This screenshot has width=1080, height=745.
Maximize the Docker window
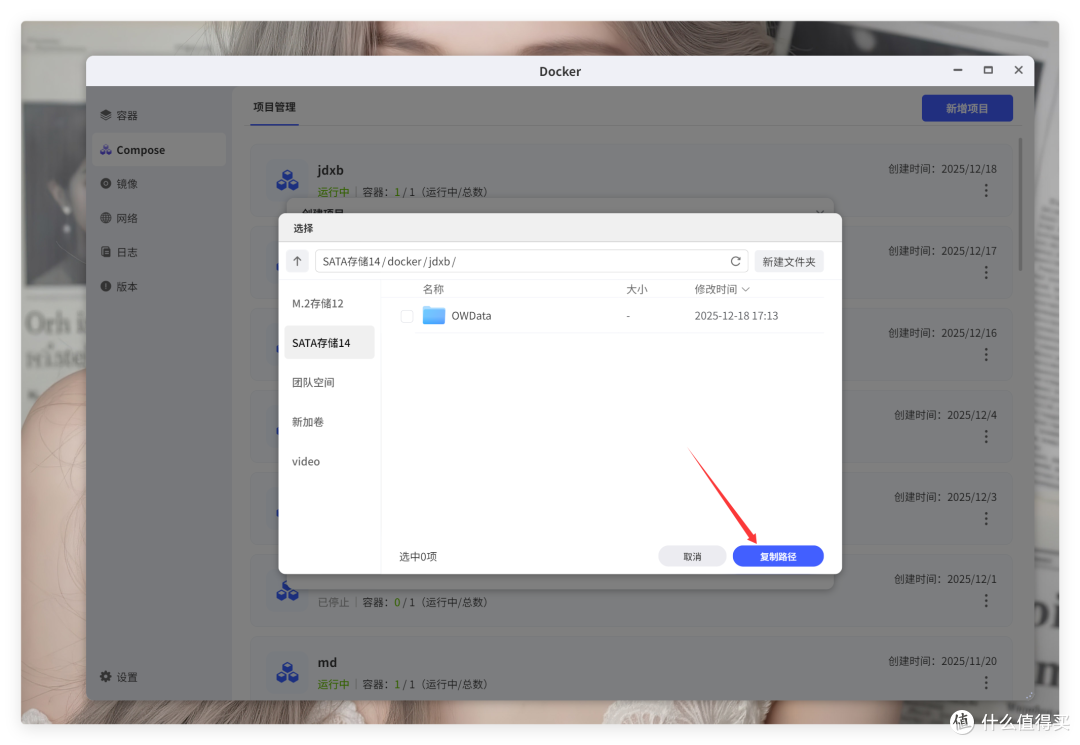(988, 70)
